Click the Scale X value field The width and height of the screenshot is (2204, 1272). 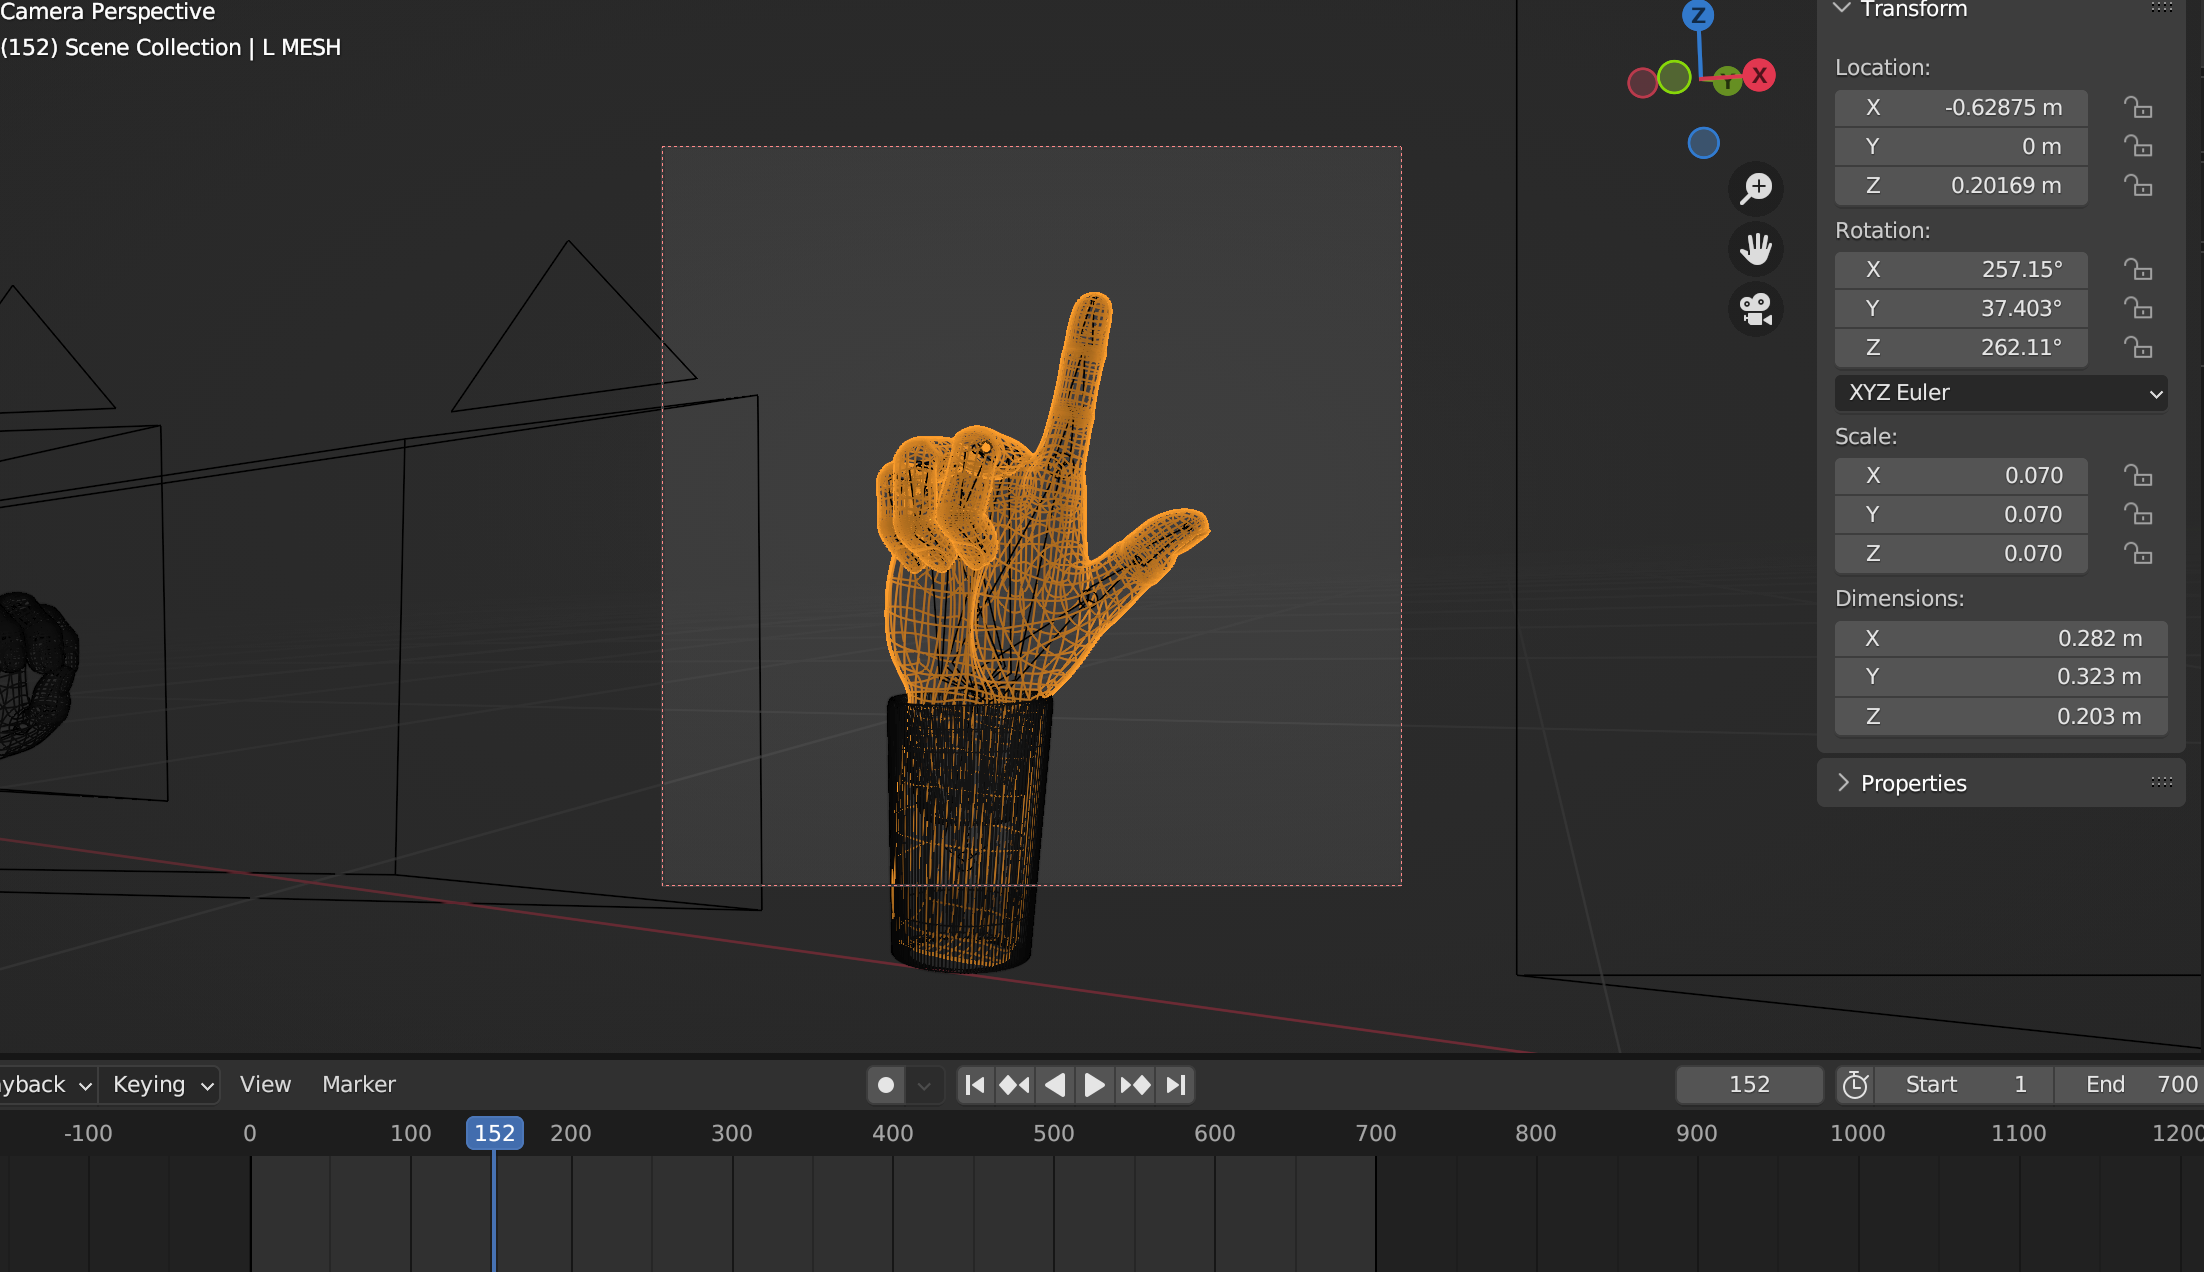1960,475
